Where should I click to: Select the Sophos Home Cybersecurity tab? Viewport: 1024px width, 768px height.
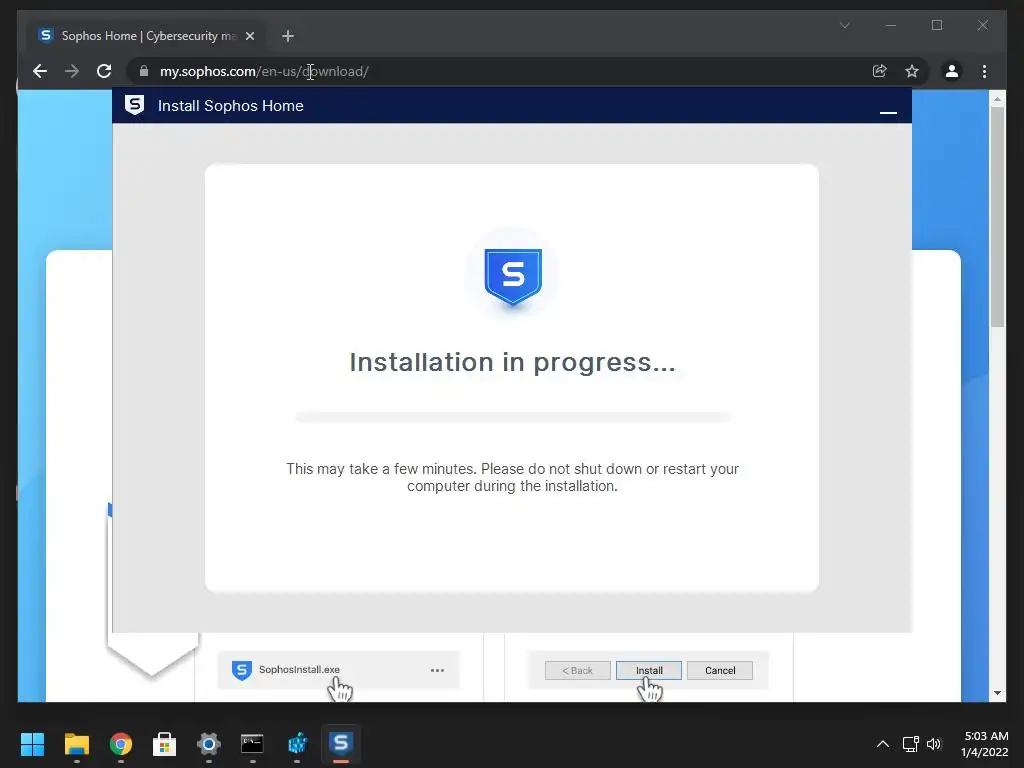tap(147, 36)
